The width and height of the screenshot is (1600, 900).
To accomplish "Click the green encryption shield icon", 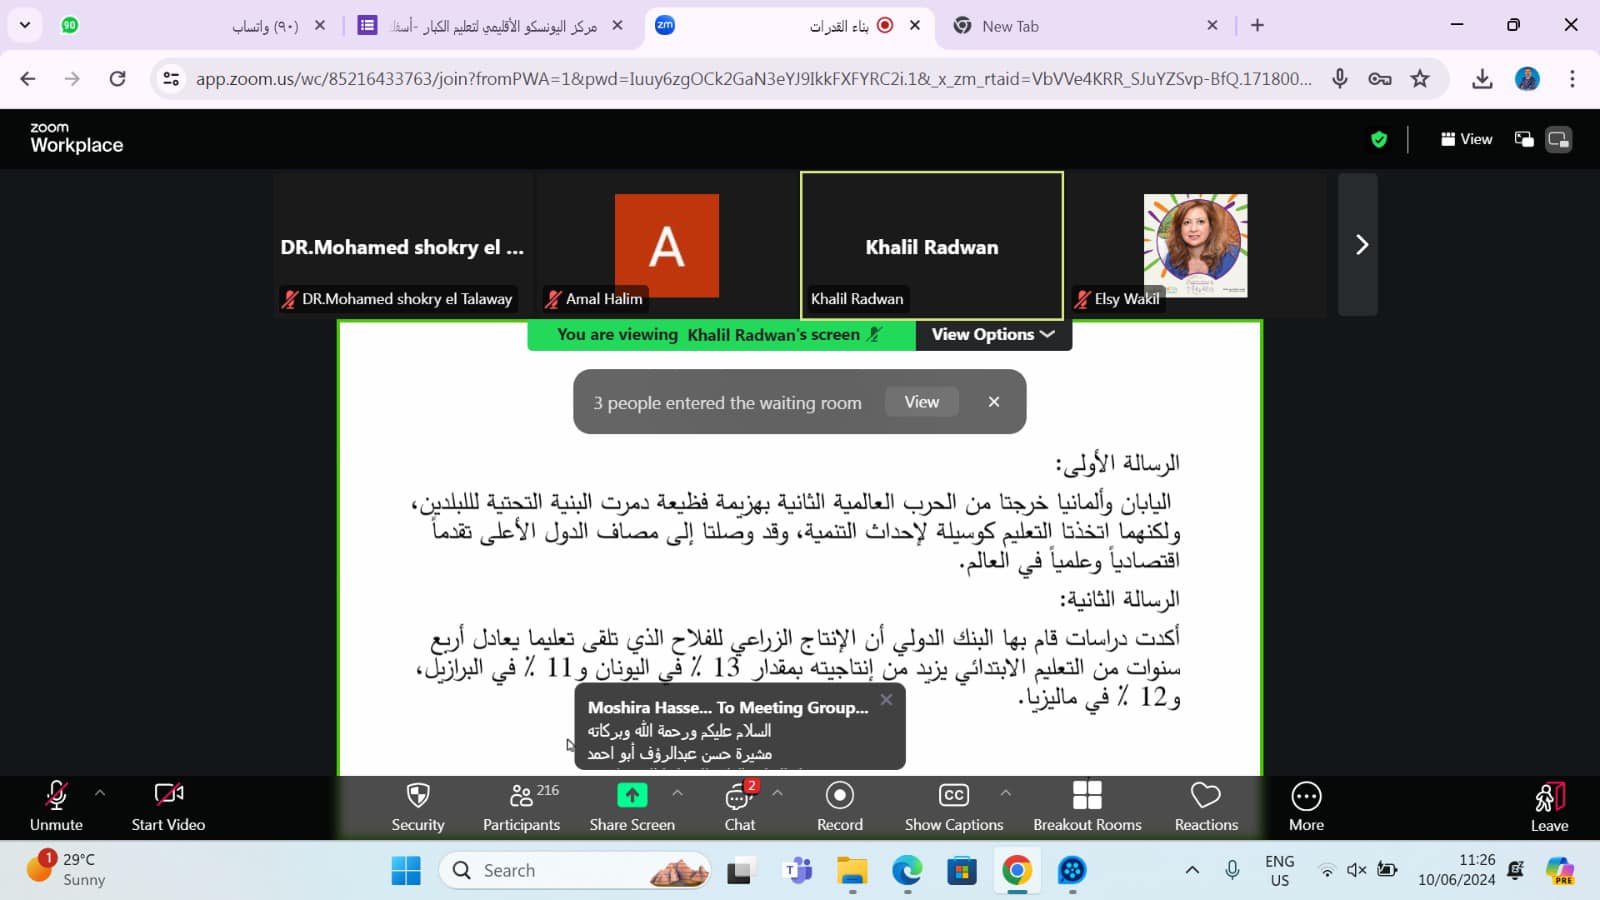I will [x=1379, y=140].
